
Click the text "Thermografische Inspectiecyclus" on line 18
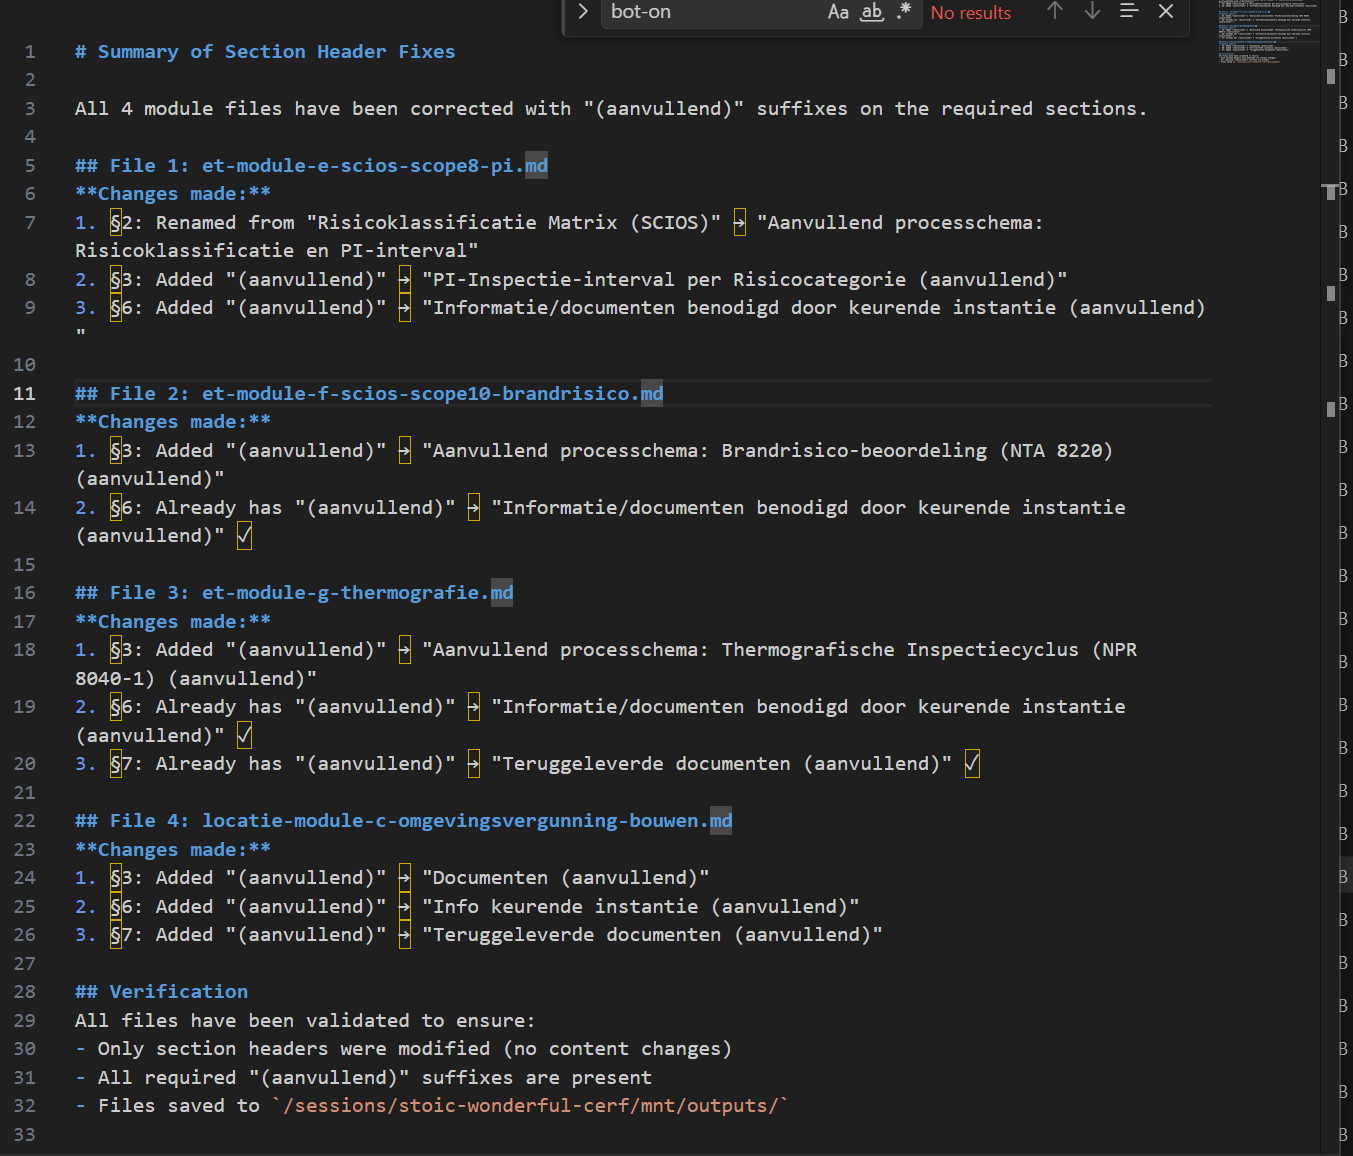tap(900, 650)
